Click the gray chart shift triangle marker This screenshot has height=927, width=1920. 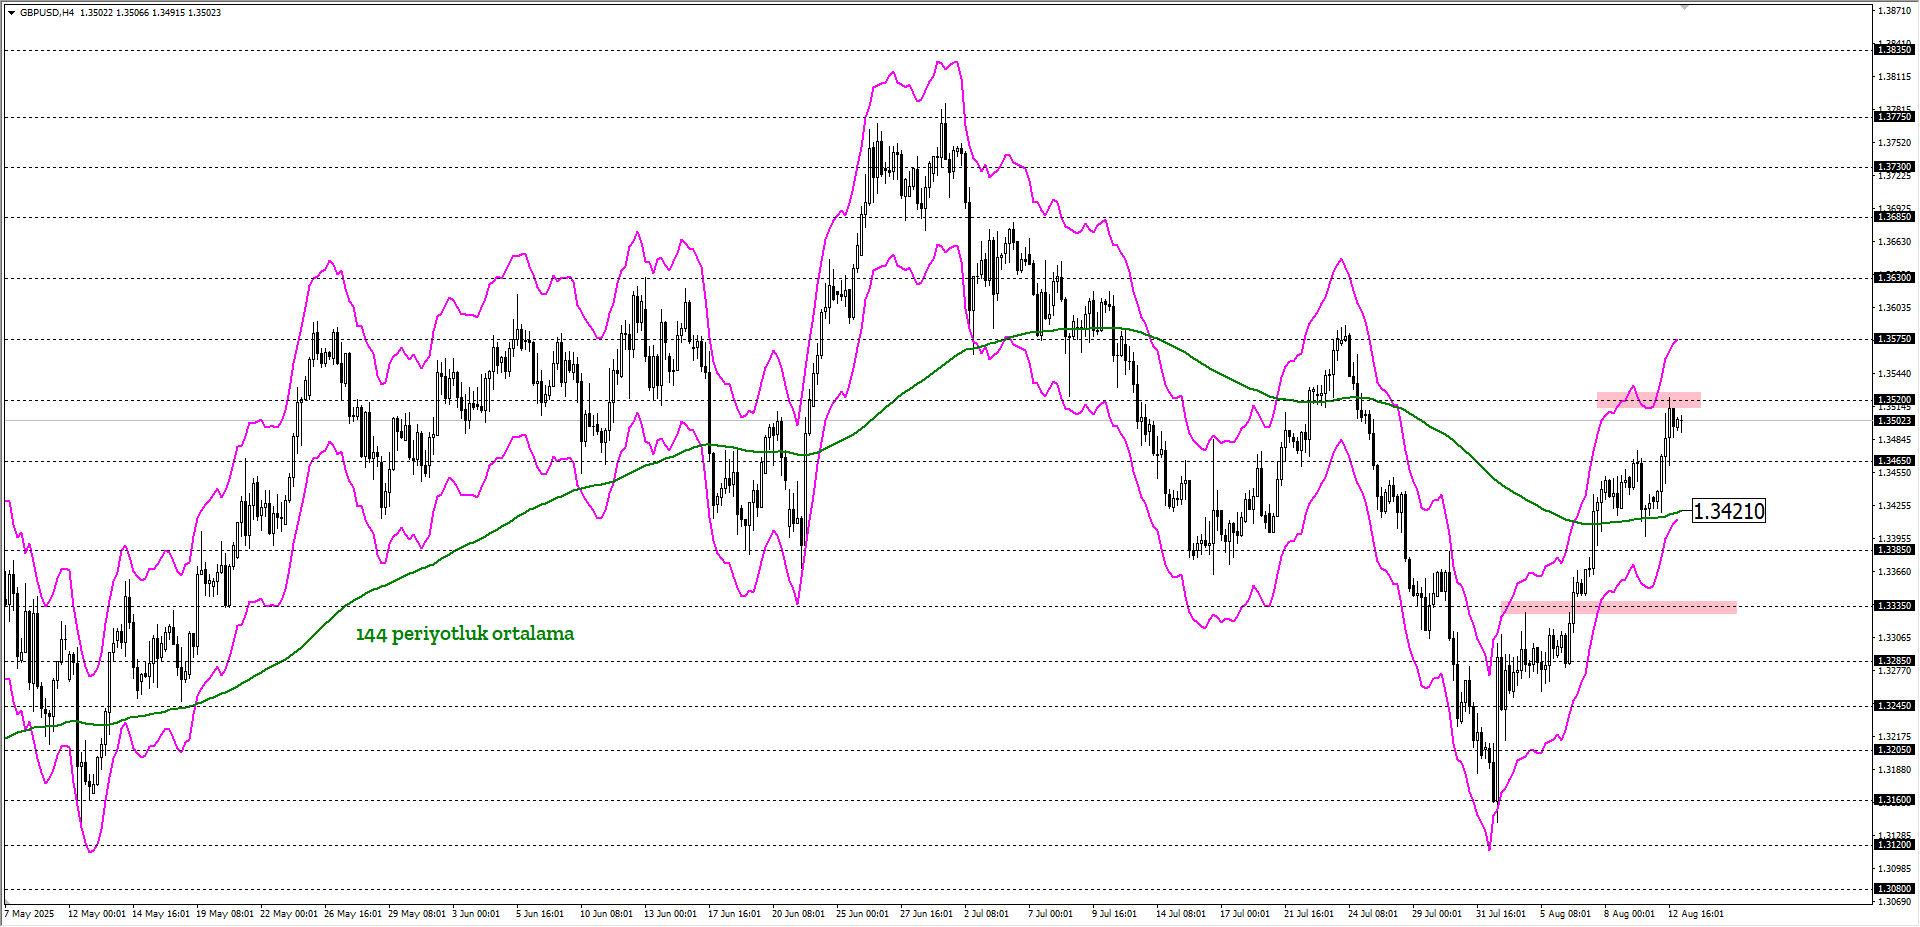pos(1684,7)
